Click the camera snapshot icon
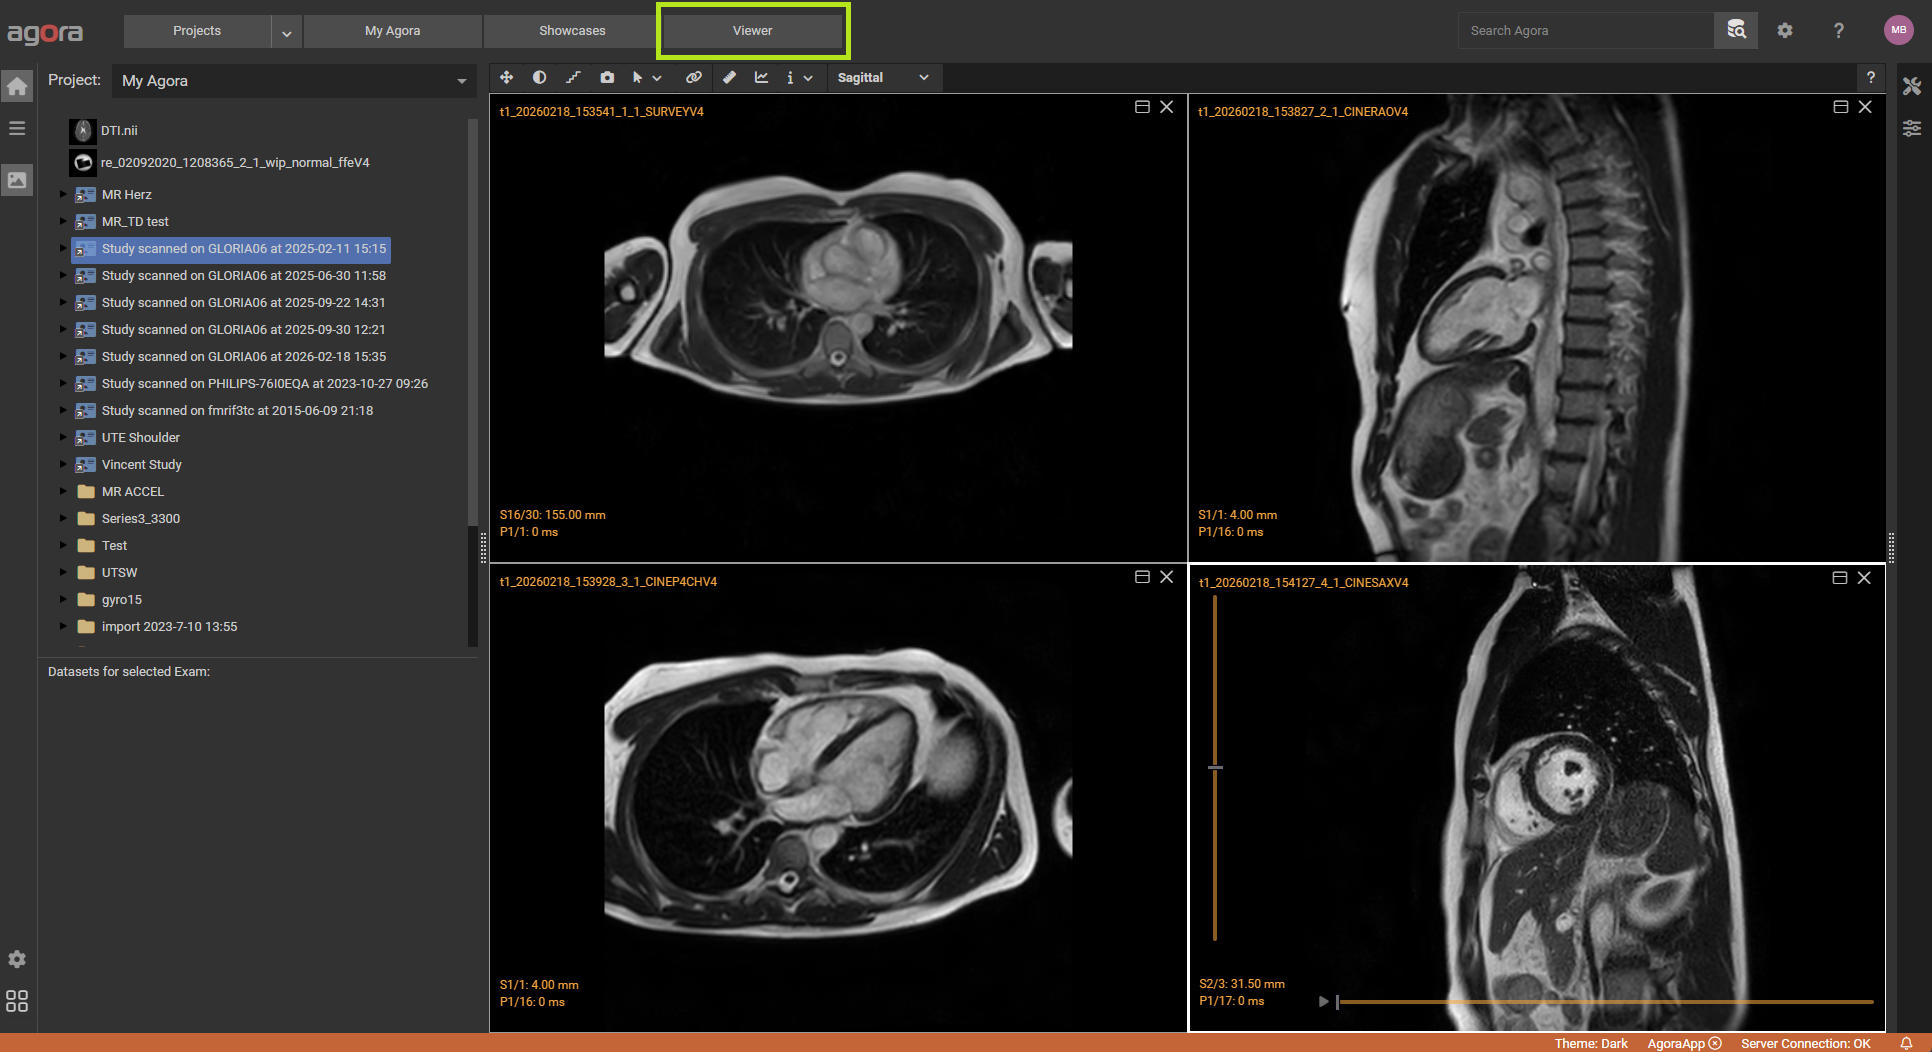 point(607,77)
